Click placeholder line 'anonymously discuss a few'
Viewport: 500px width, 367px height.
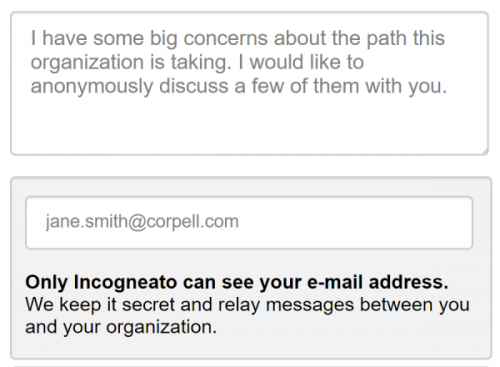point(239,86)
